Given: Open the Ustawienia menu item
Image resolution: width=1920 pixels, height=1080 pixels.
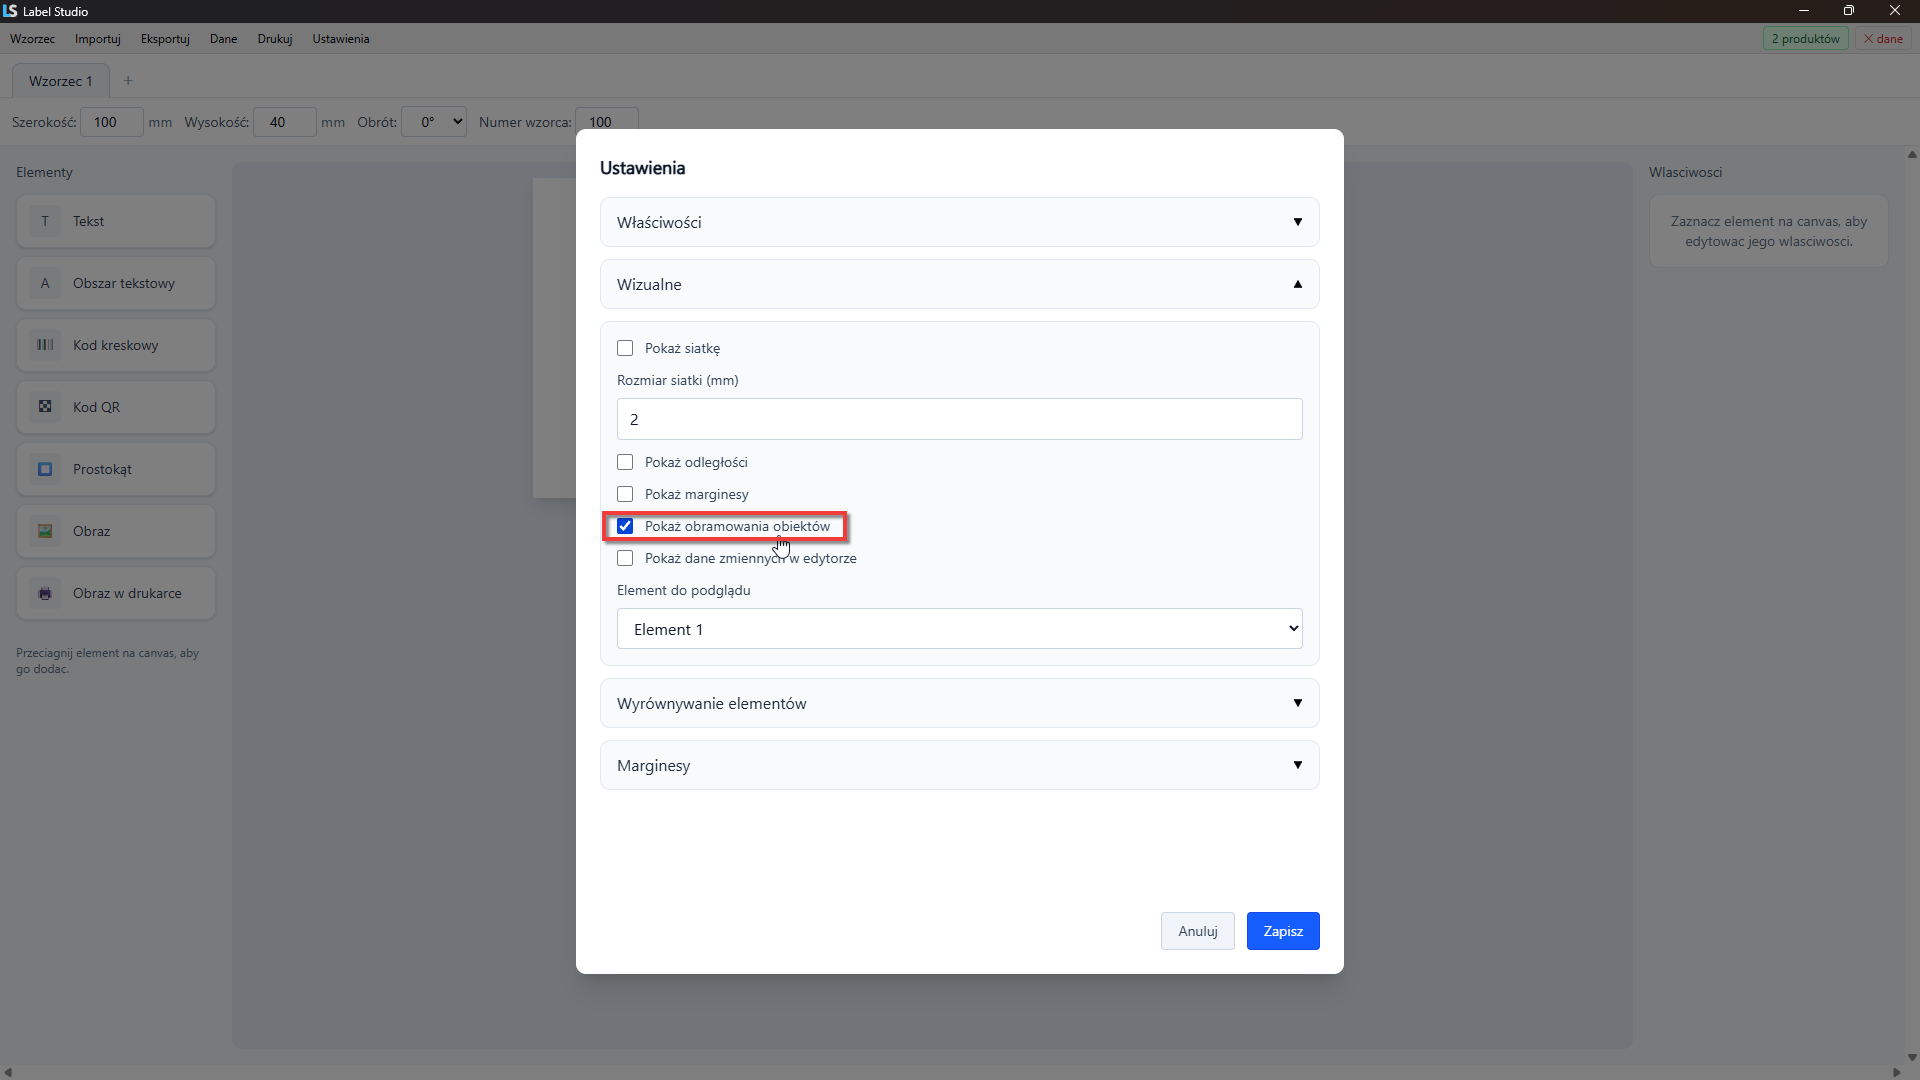Looking at the screenshot, I should pyautogui.click(x=341, y=39).
